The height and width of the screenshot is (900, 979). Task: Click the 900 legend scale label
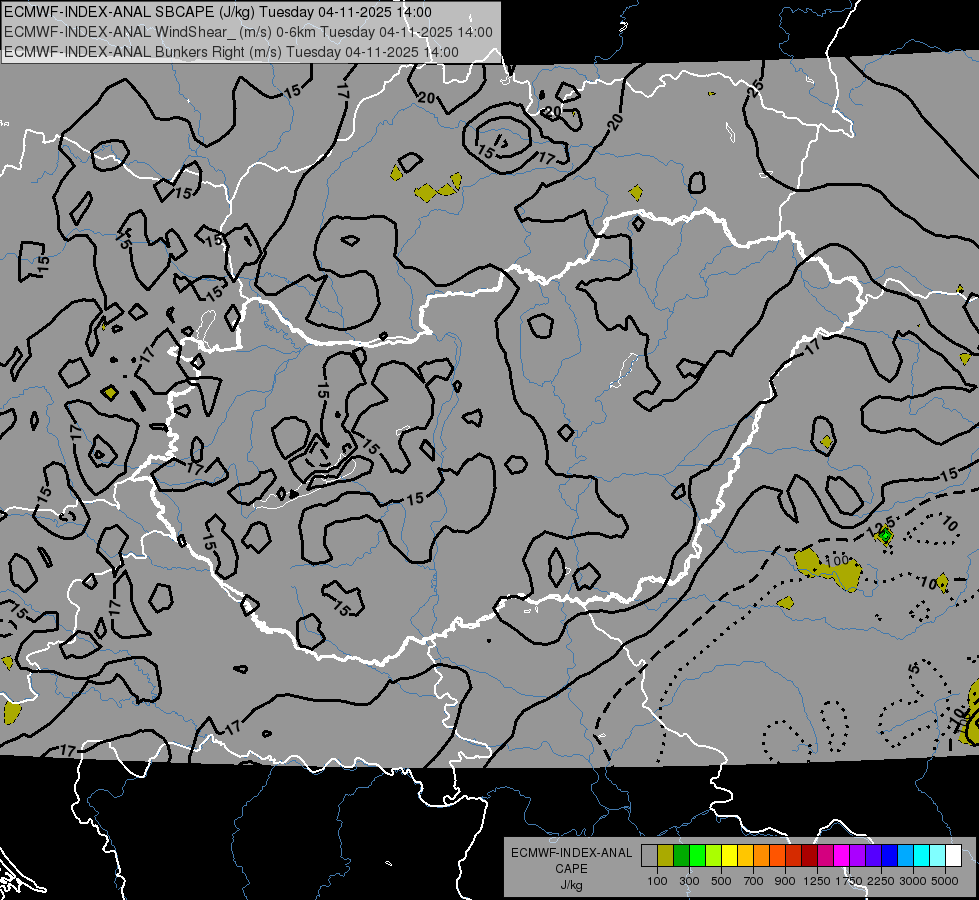coord(785,881)
